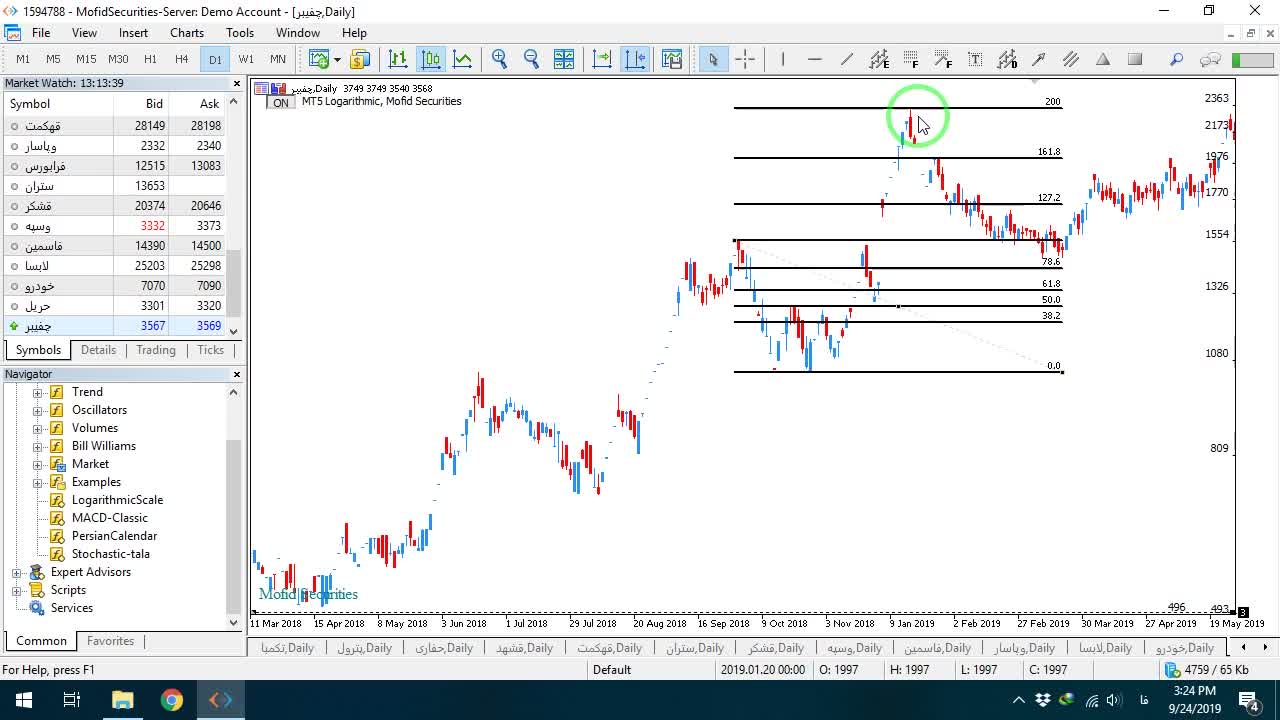Open the toolbar search magnifier
Viewport: 1280px width, 720px height.
click(x=1177, y=59)
